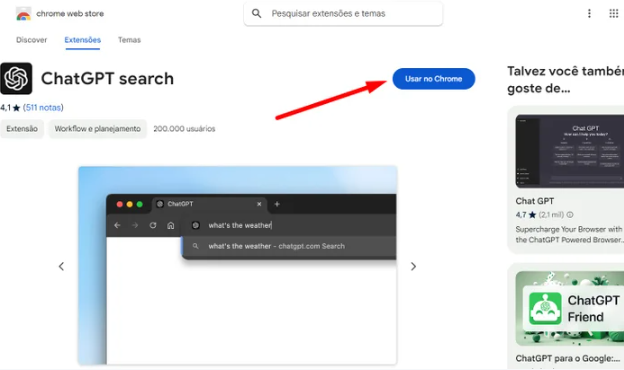Switch to the Discover tab

pos(31,40)
